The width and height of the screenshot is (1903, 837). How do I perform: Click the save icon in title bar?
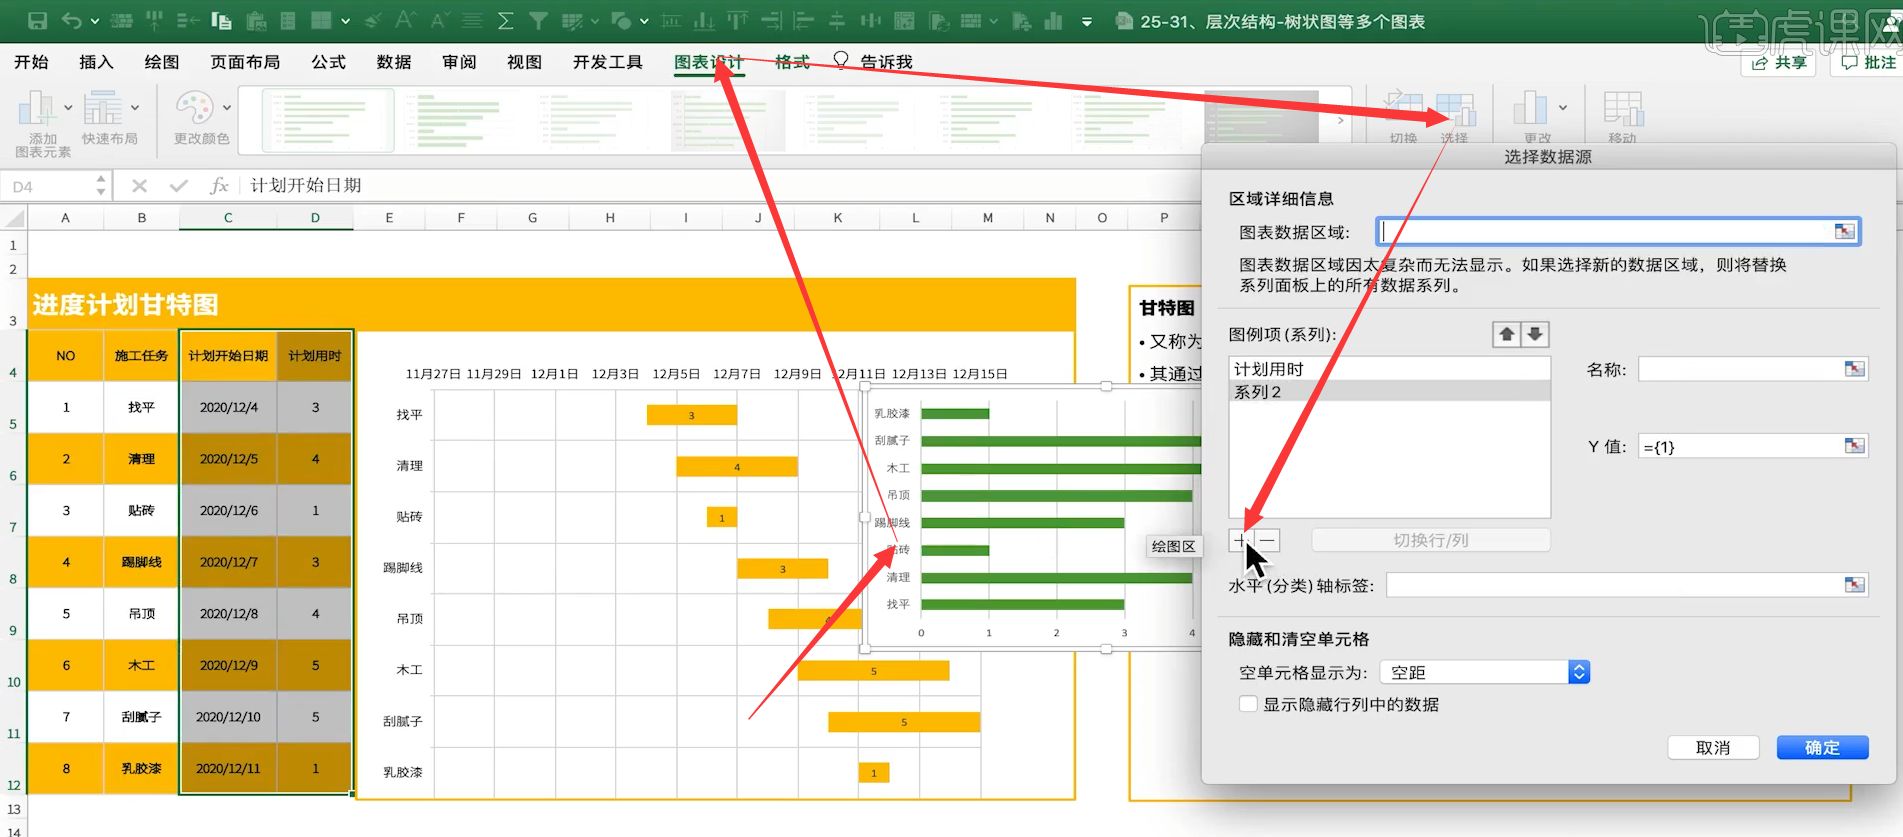pyautogui.click(x=38, y=21)
